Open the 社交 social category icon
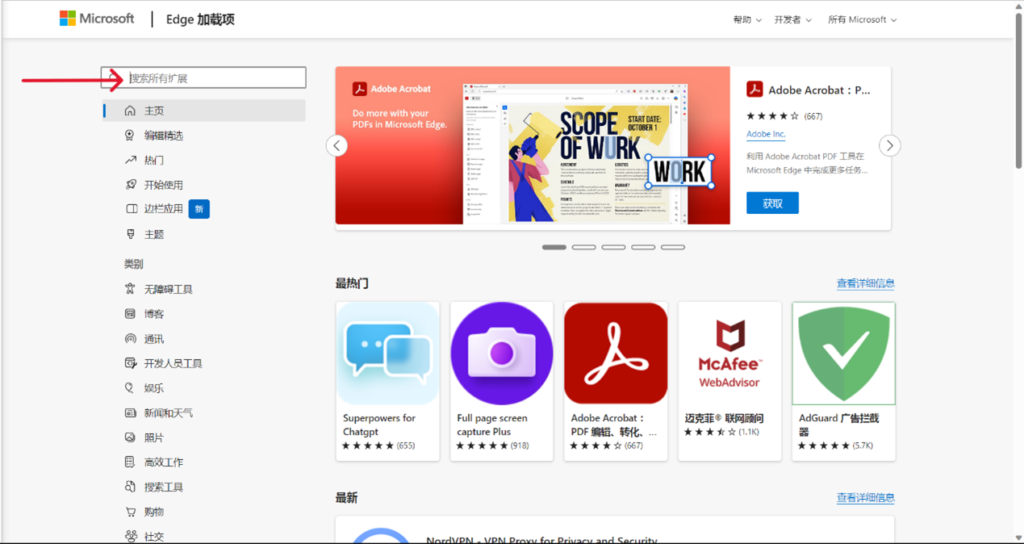This screenshot has height=544, width=1024. [130, 536]
